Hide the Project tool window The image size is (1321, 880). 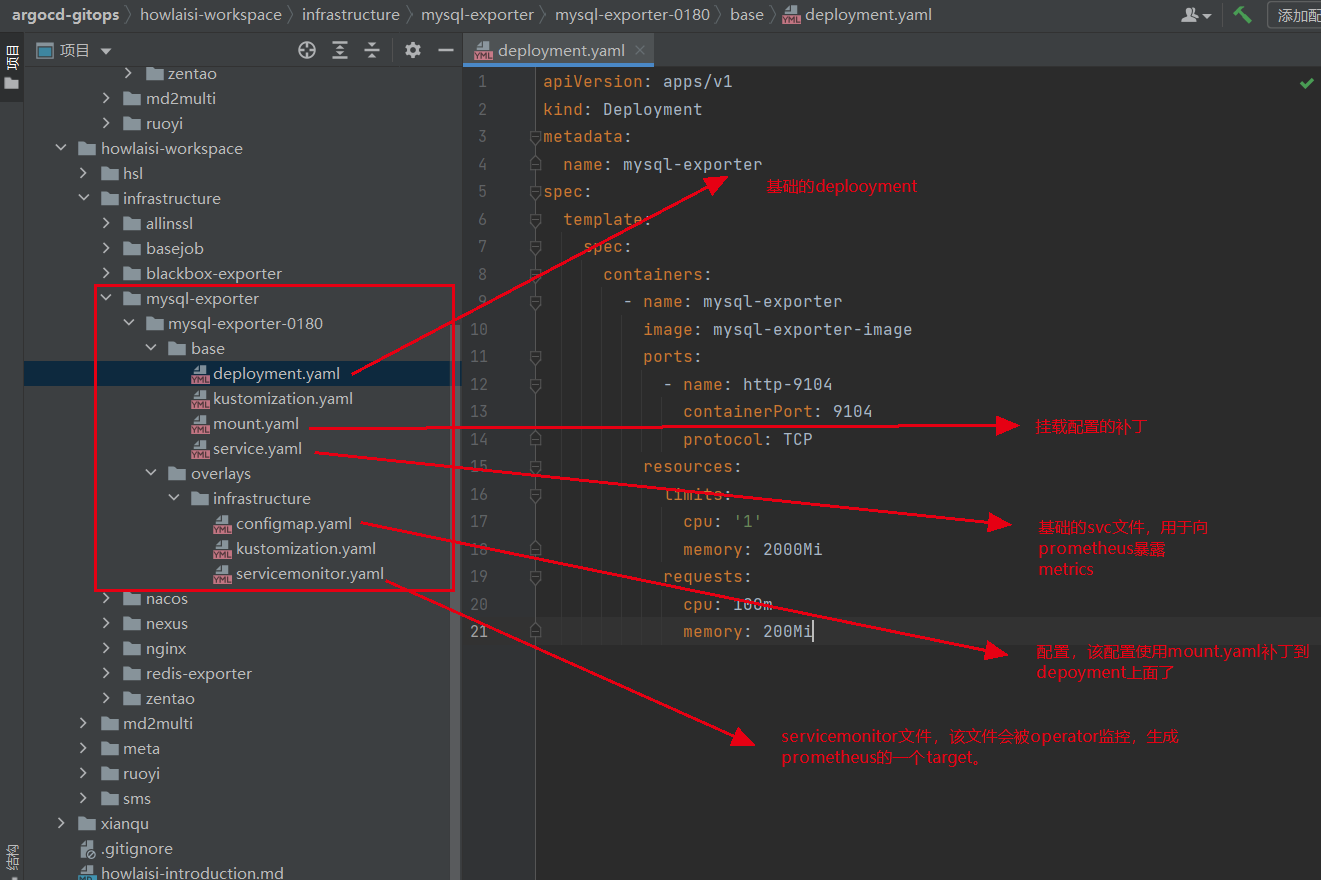click(x=445, y=48)
